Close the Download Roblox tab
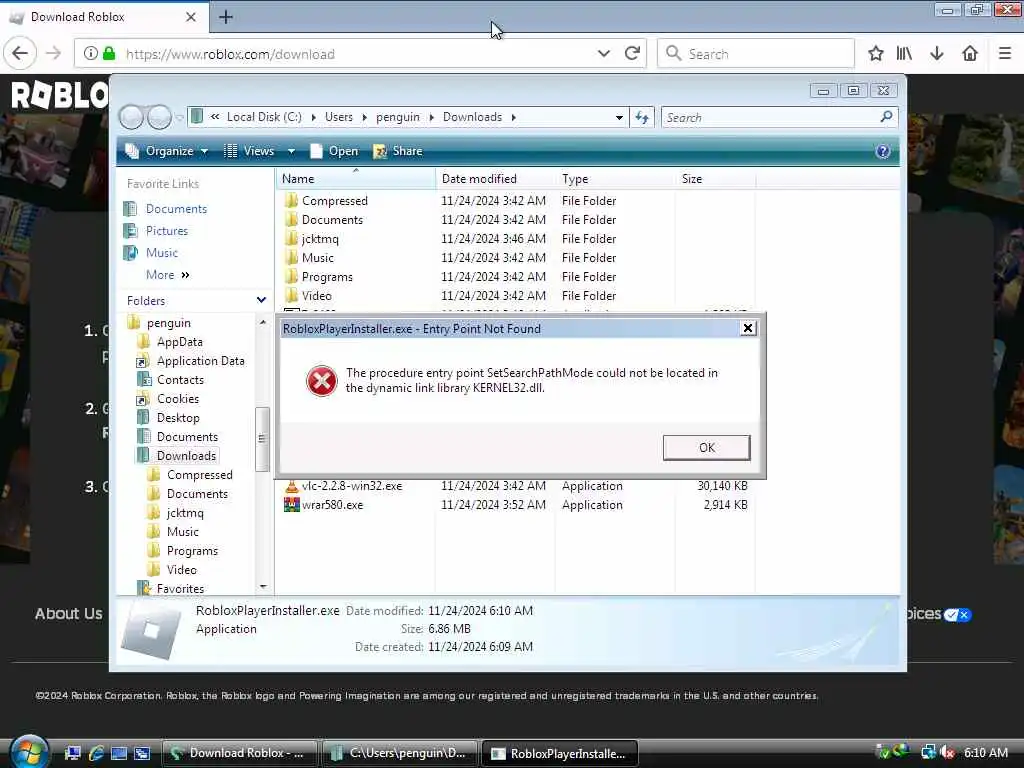The width and height of the screenshot is (1024, 768). (x=191, y=17)
